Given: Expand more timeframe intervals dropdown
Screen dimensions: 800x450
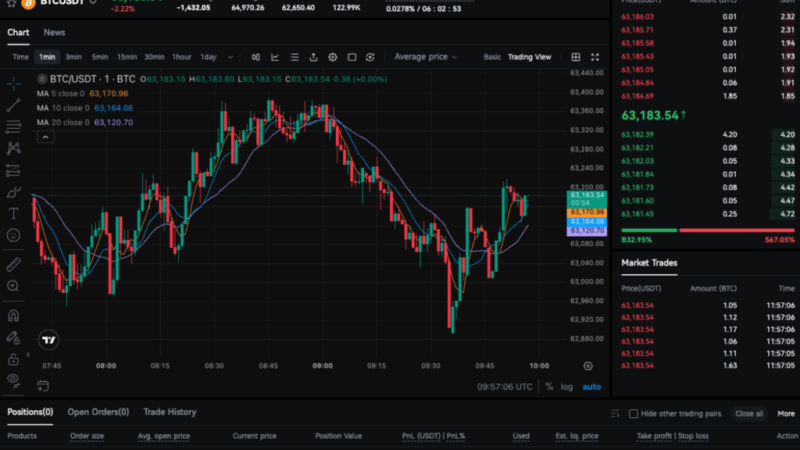Looking at the screenshot, I should pos(230,57).
